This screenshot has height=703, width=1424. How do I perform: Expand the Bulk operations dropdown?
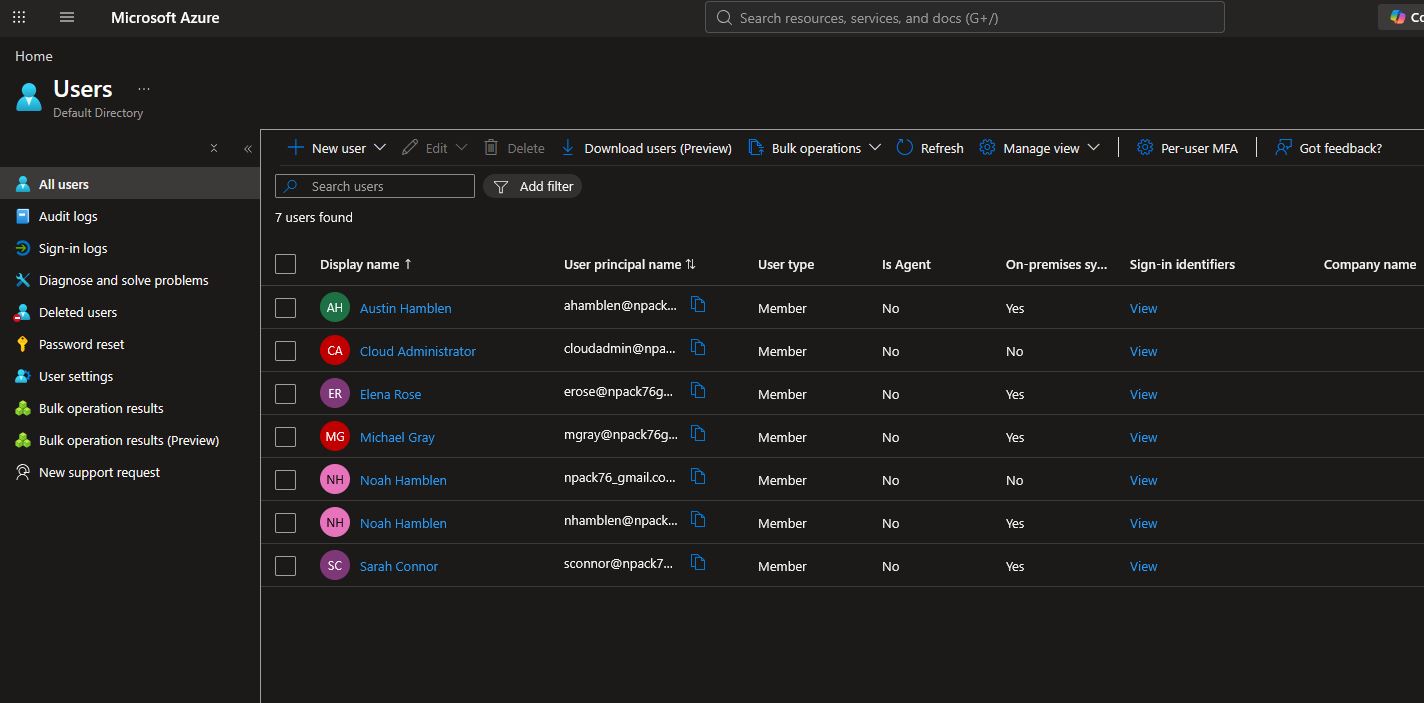[x=875, y=148]
